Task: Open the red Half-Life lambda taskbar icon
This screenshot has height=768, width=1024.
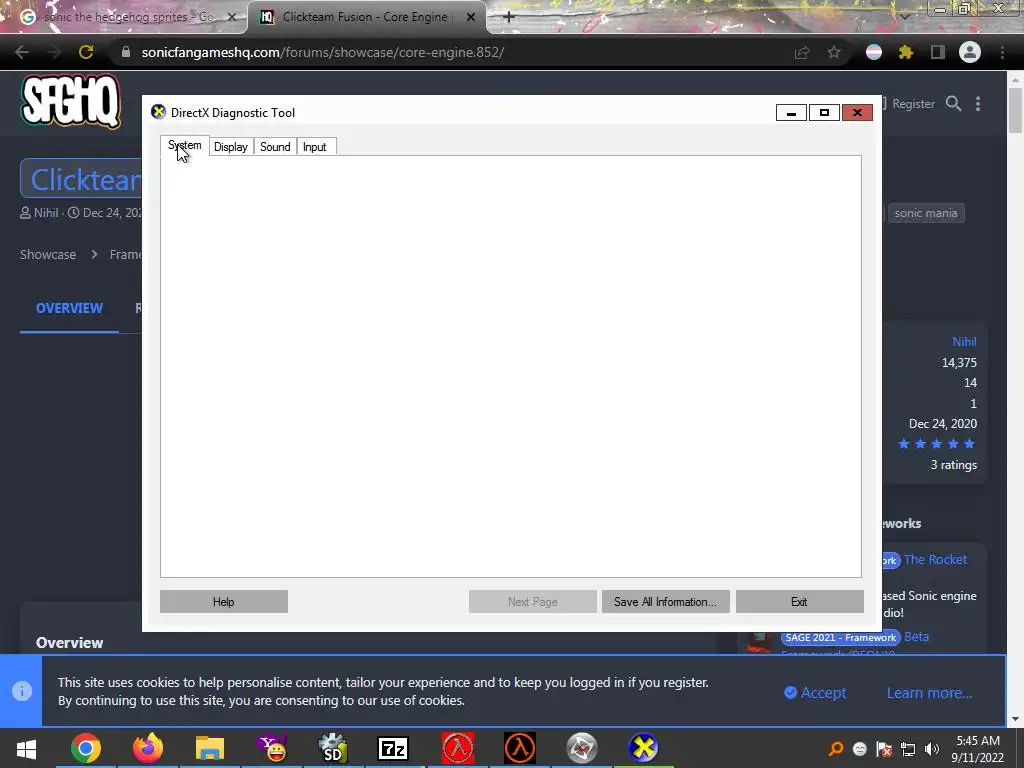Action: pyautogui.click(x=458, y=749)
